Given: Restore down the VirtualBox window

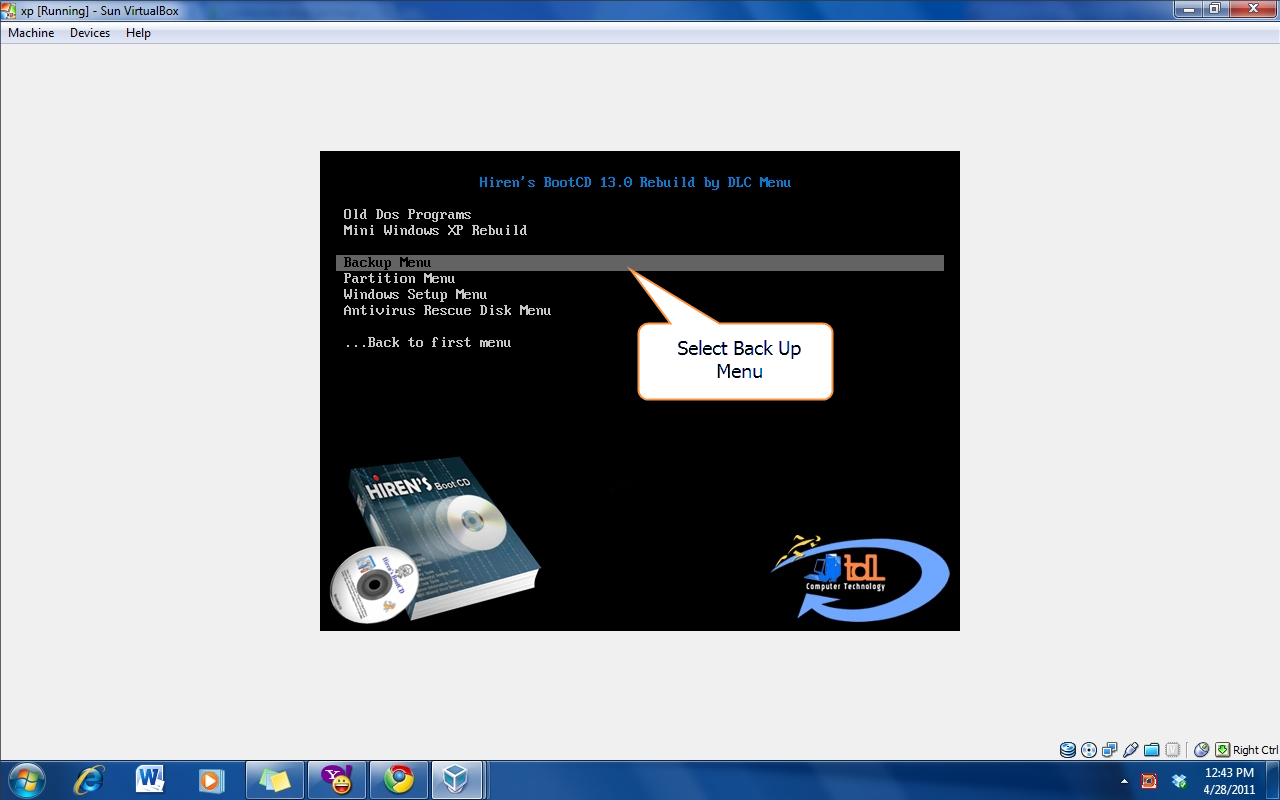Looking at the screenshot, I should click(1214, 8).
